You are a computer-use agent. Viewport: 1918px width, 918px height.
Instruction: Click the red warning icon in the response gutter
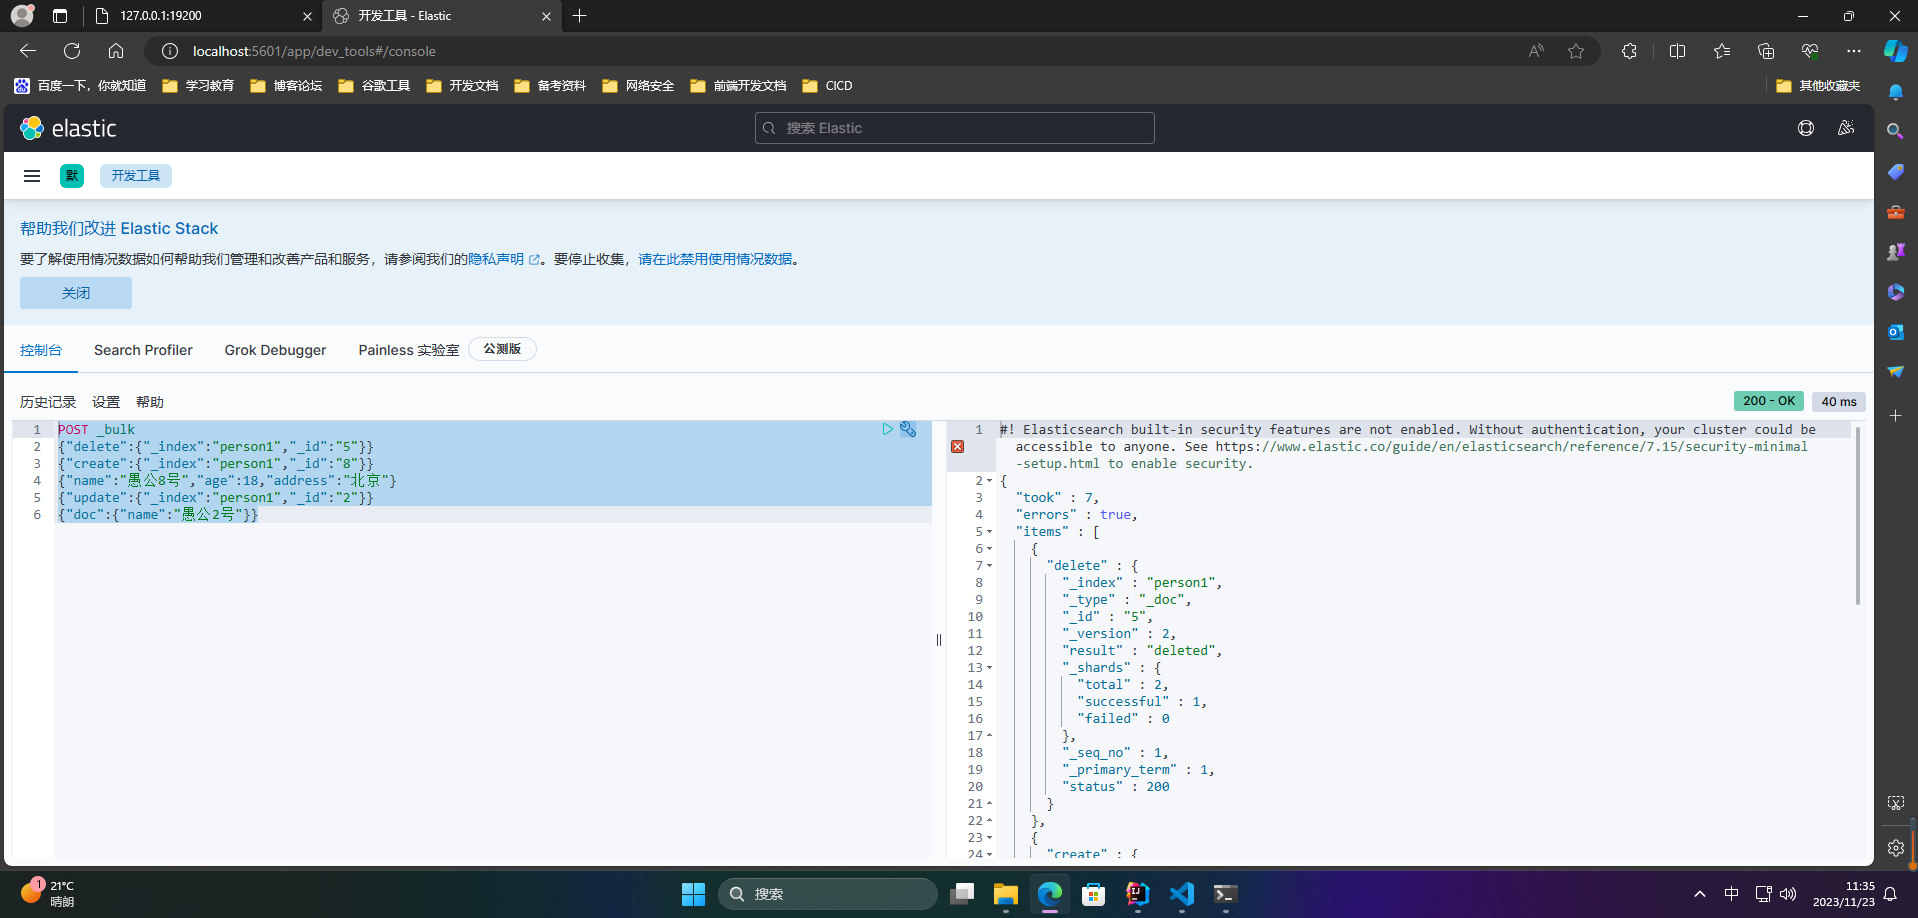tap(957, 447)
